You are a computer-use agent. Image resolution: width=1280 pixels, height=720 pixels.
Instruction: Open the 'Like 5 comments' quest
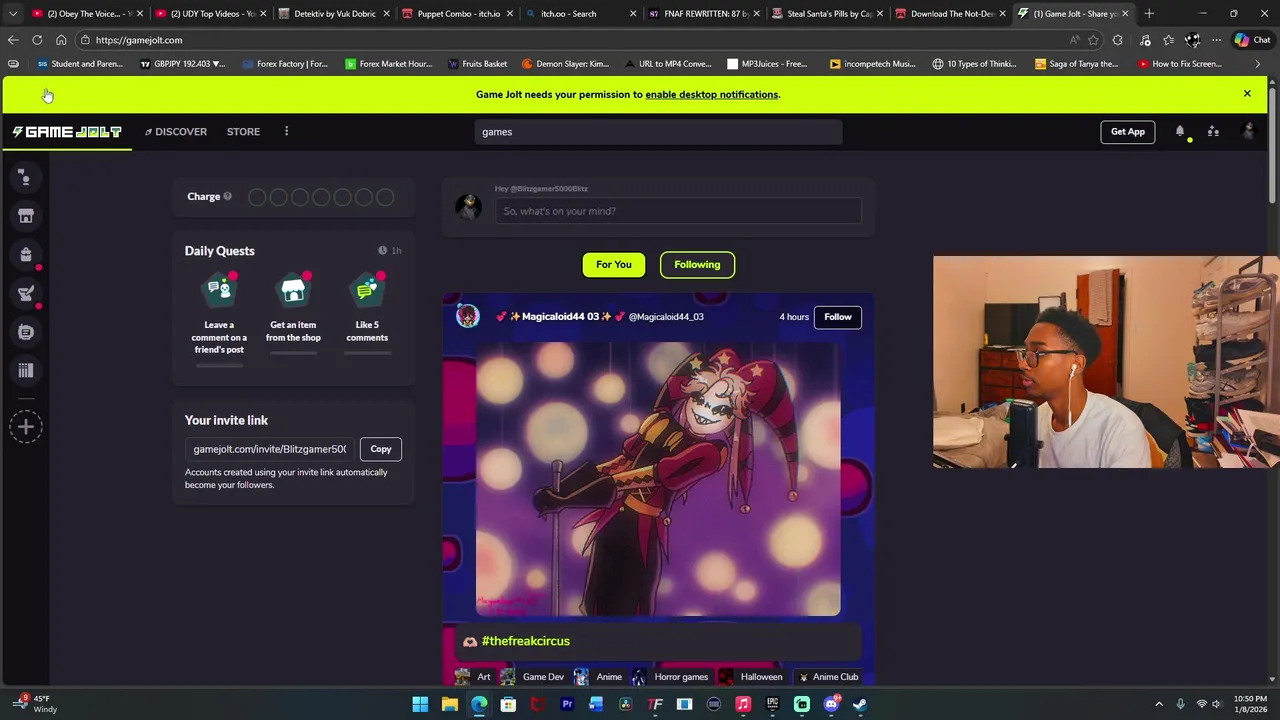click(367, 314)
